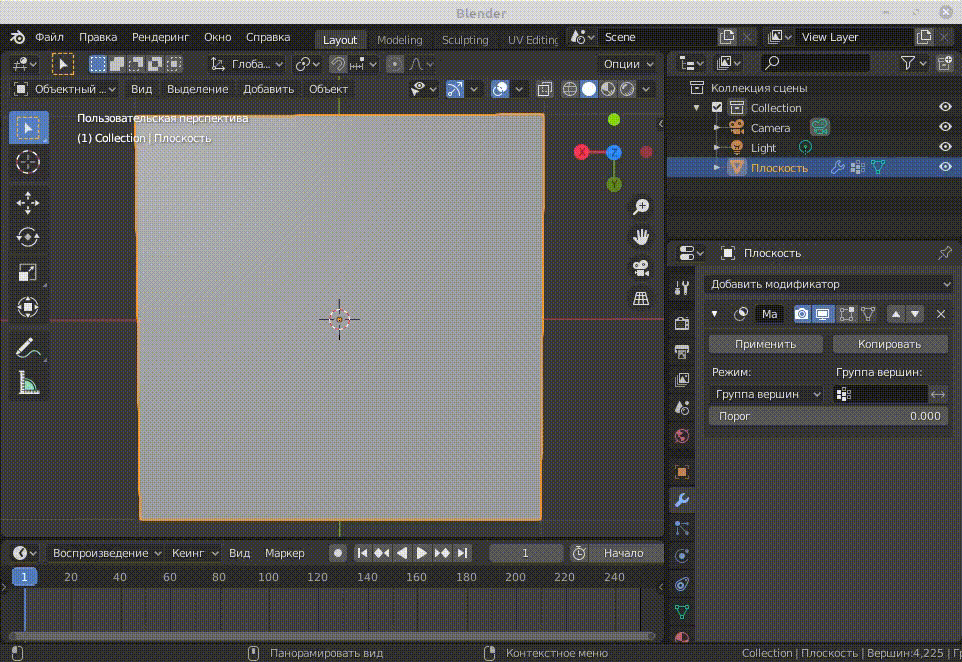Select the Scale tool
The image size is (962, 662).
coord(28,272)
